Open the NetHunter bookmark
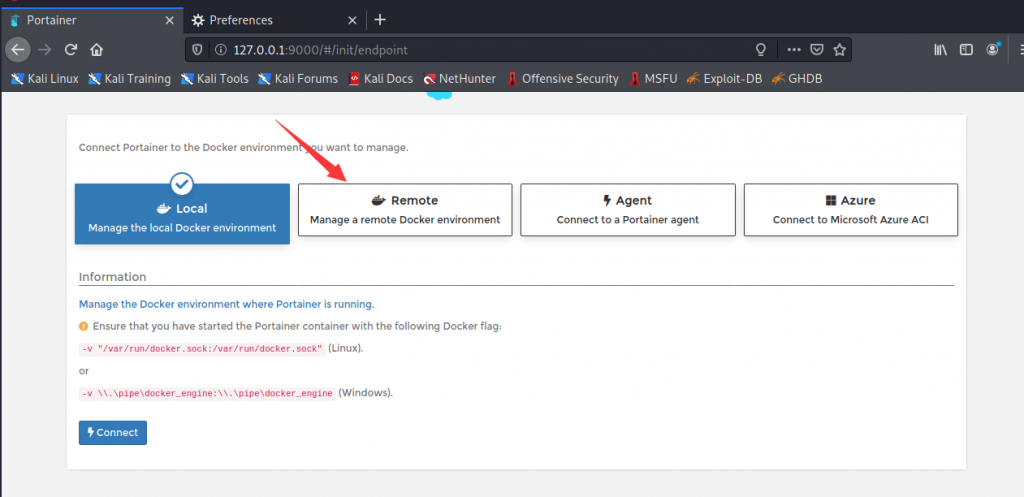The height and width of the screenshot is (497, 1024). 459,79
